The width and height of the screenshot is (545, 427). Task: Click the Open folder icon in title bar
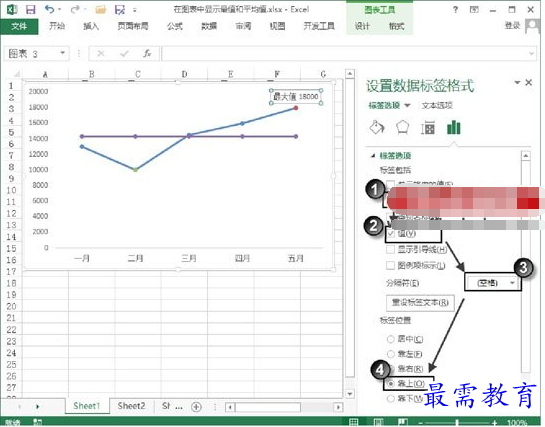coord(100,10)
